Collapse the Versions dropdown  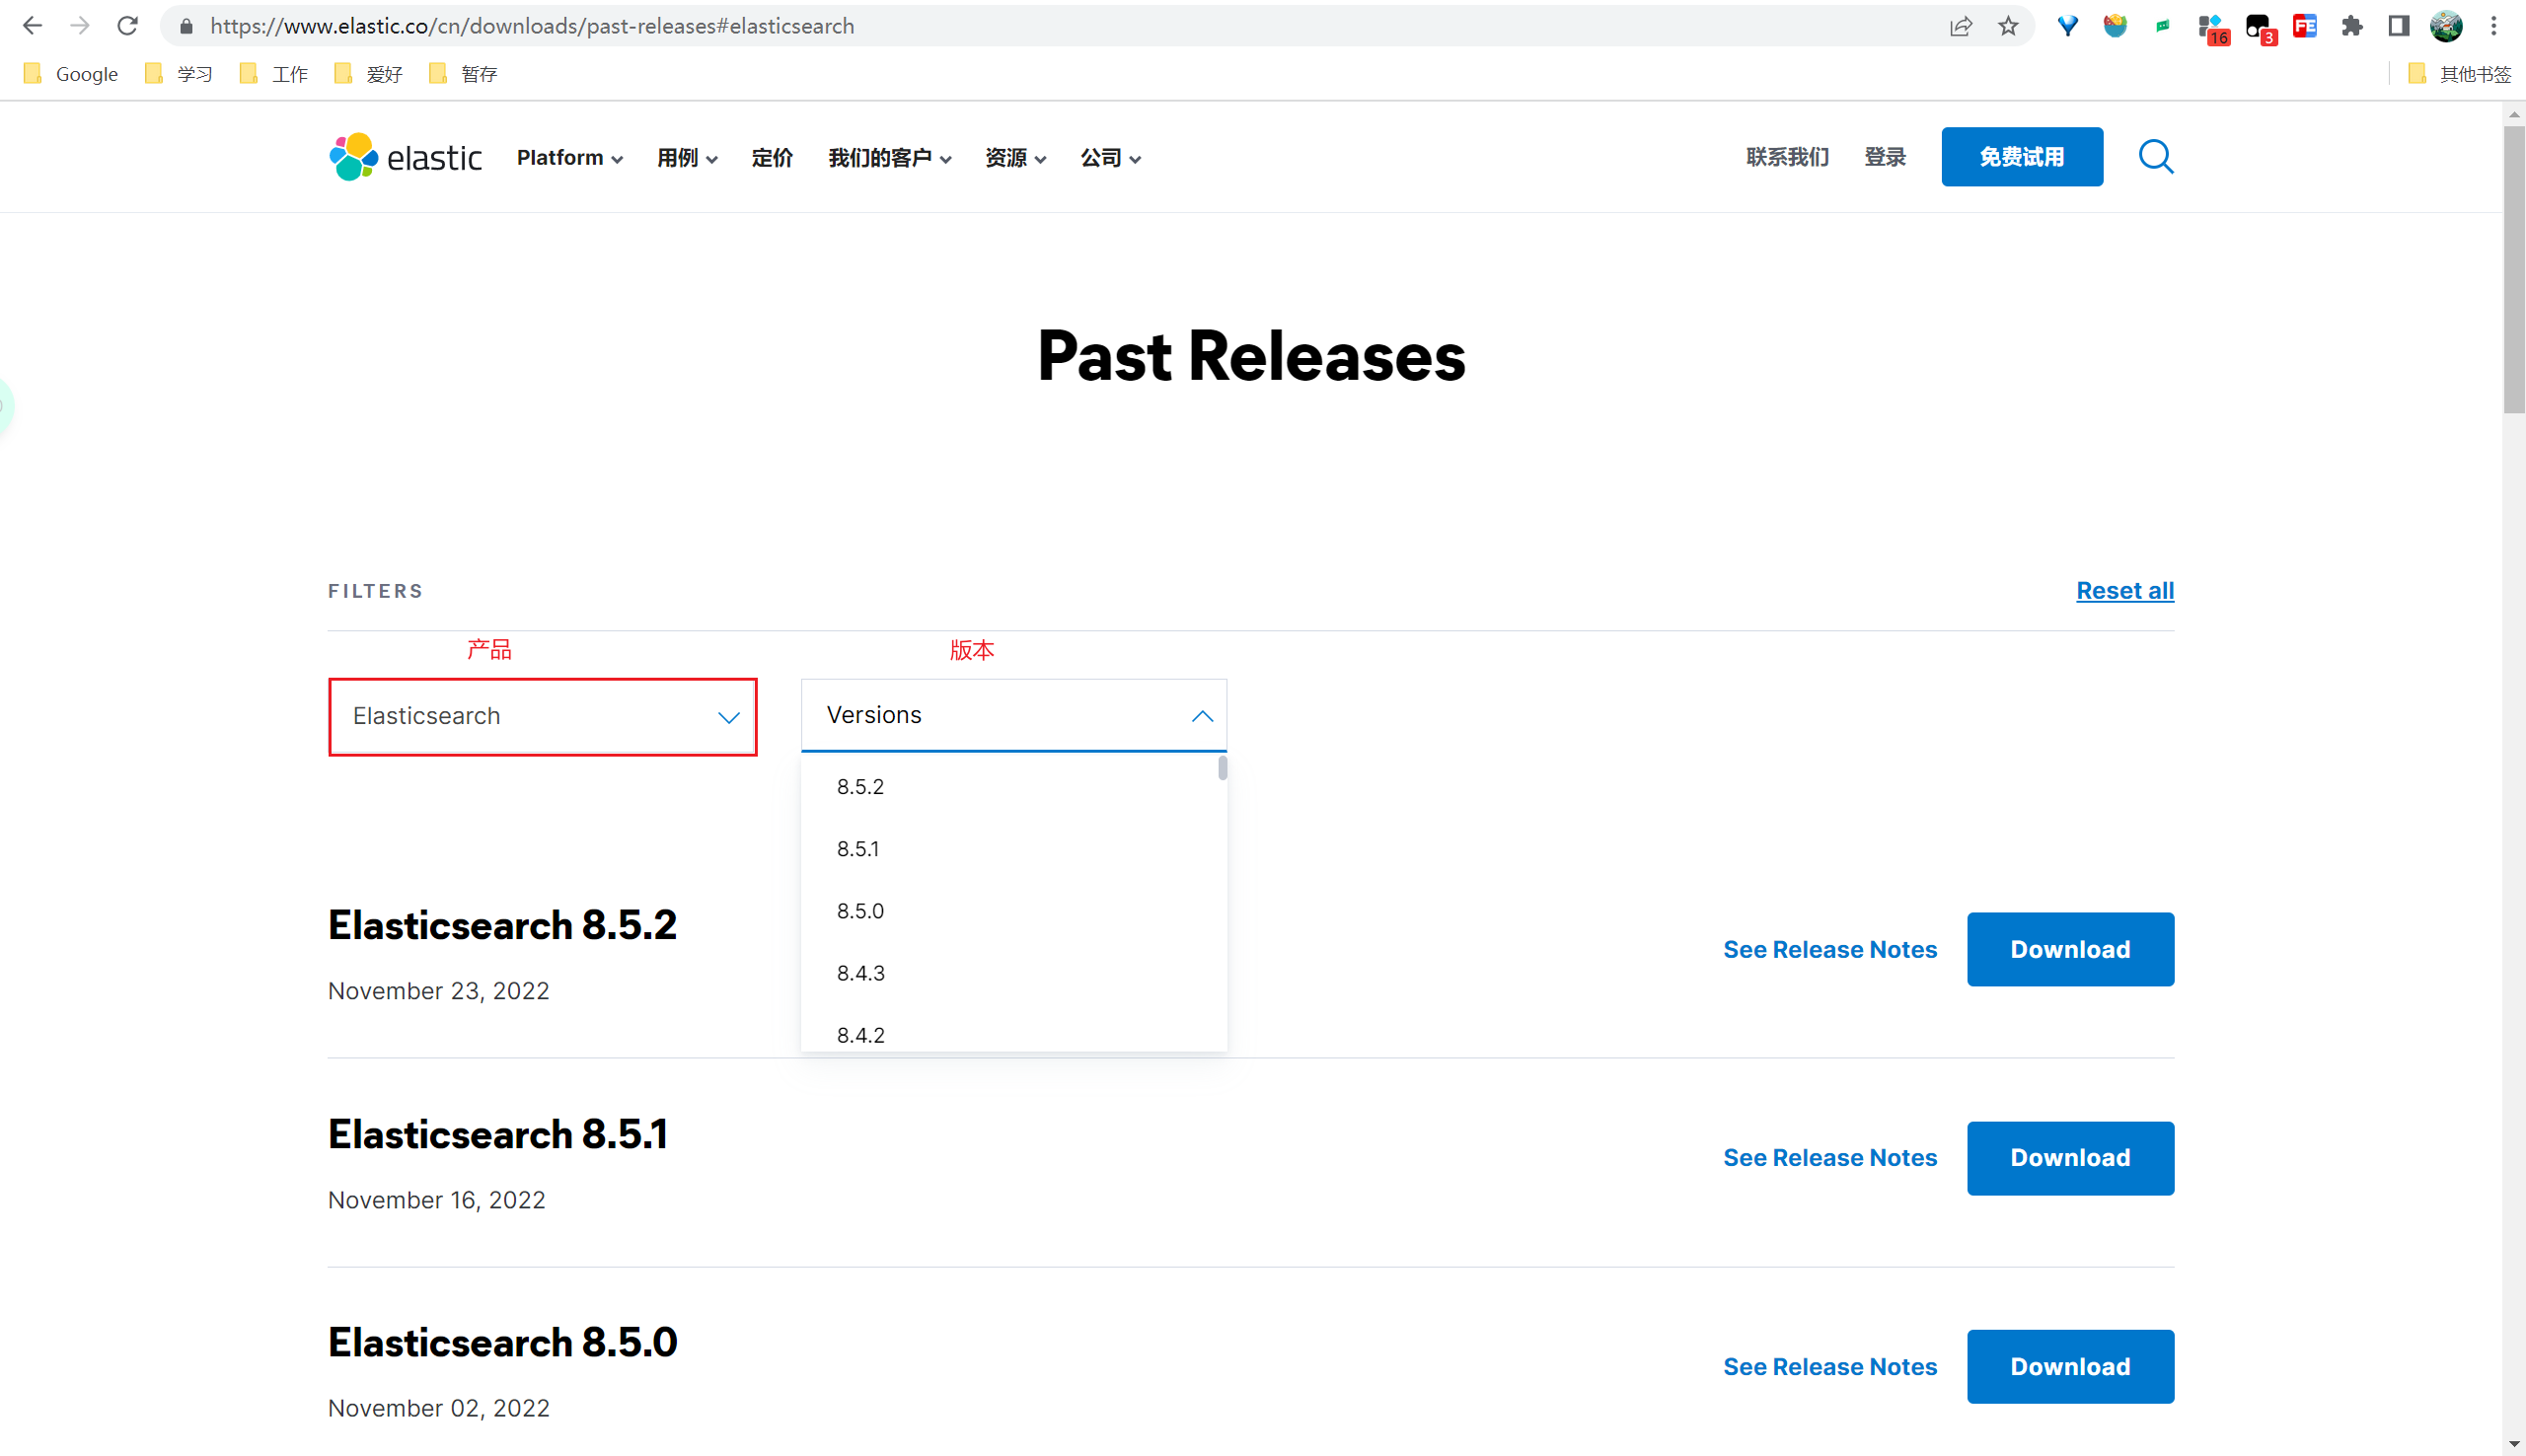[1202, 715]
